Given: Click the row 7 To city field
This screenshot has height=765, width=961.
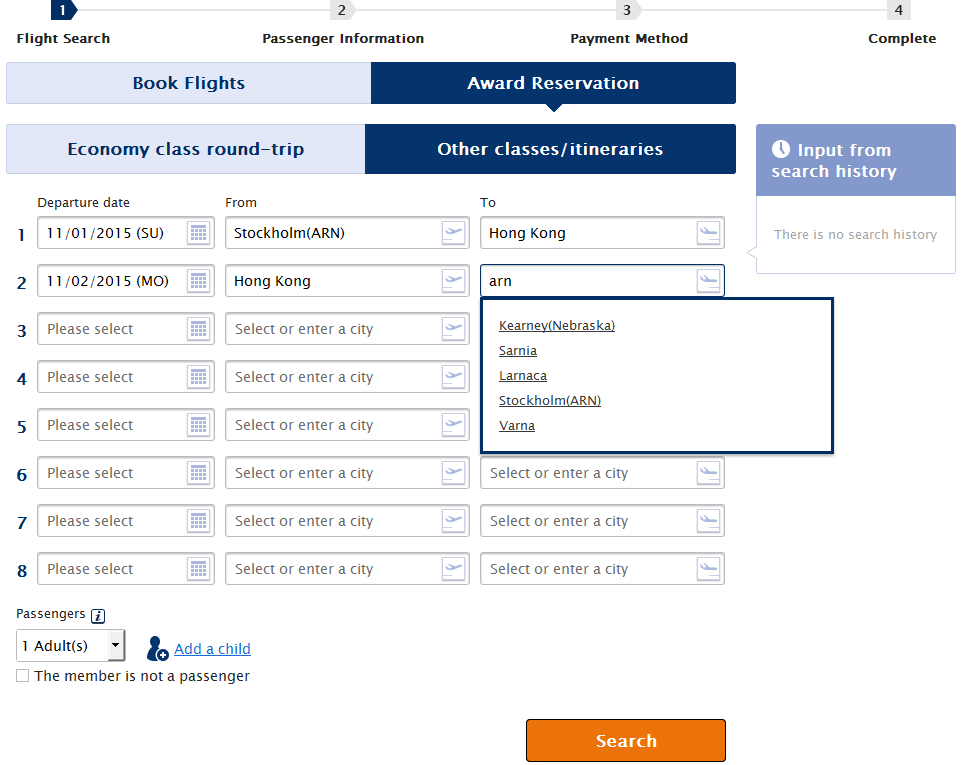Looking at the screenshot, I should pyautogui.click(x=587, y=521).
